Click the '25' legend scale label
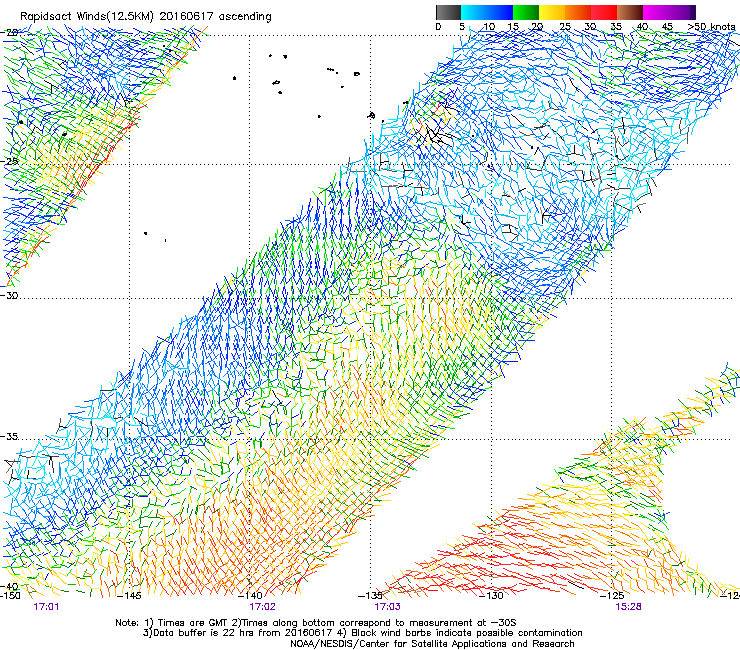 coord(565,26)
